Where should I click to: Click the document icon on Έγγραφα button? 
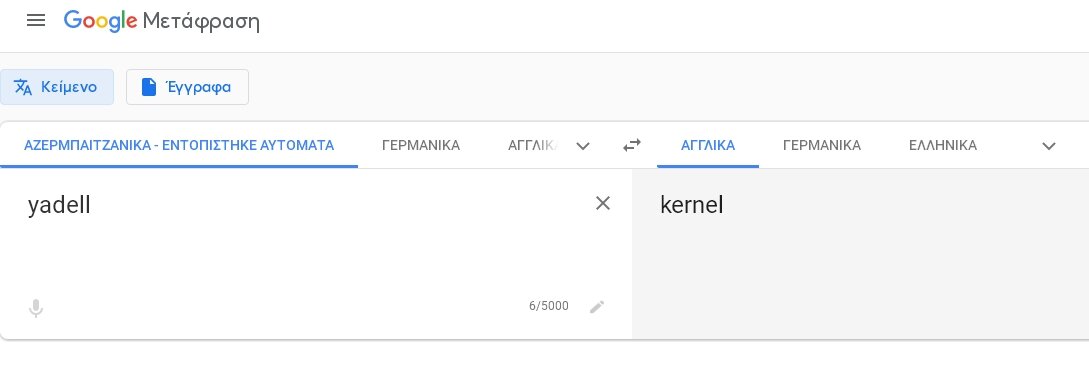[x=149, y=87]
